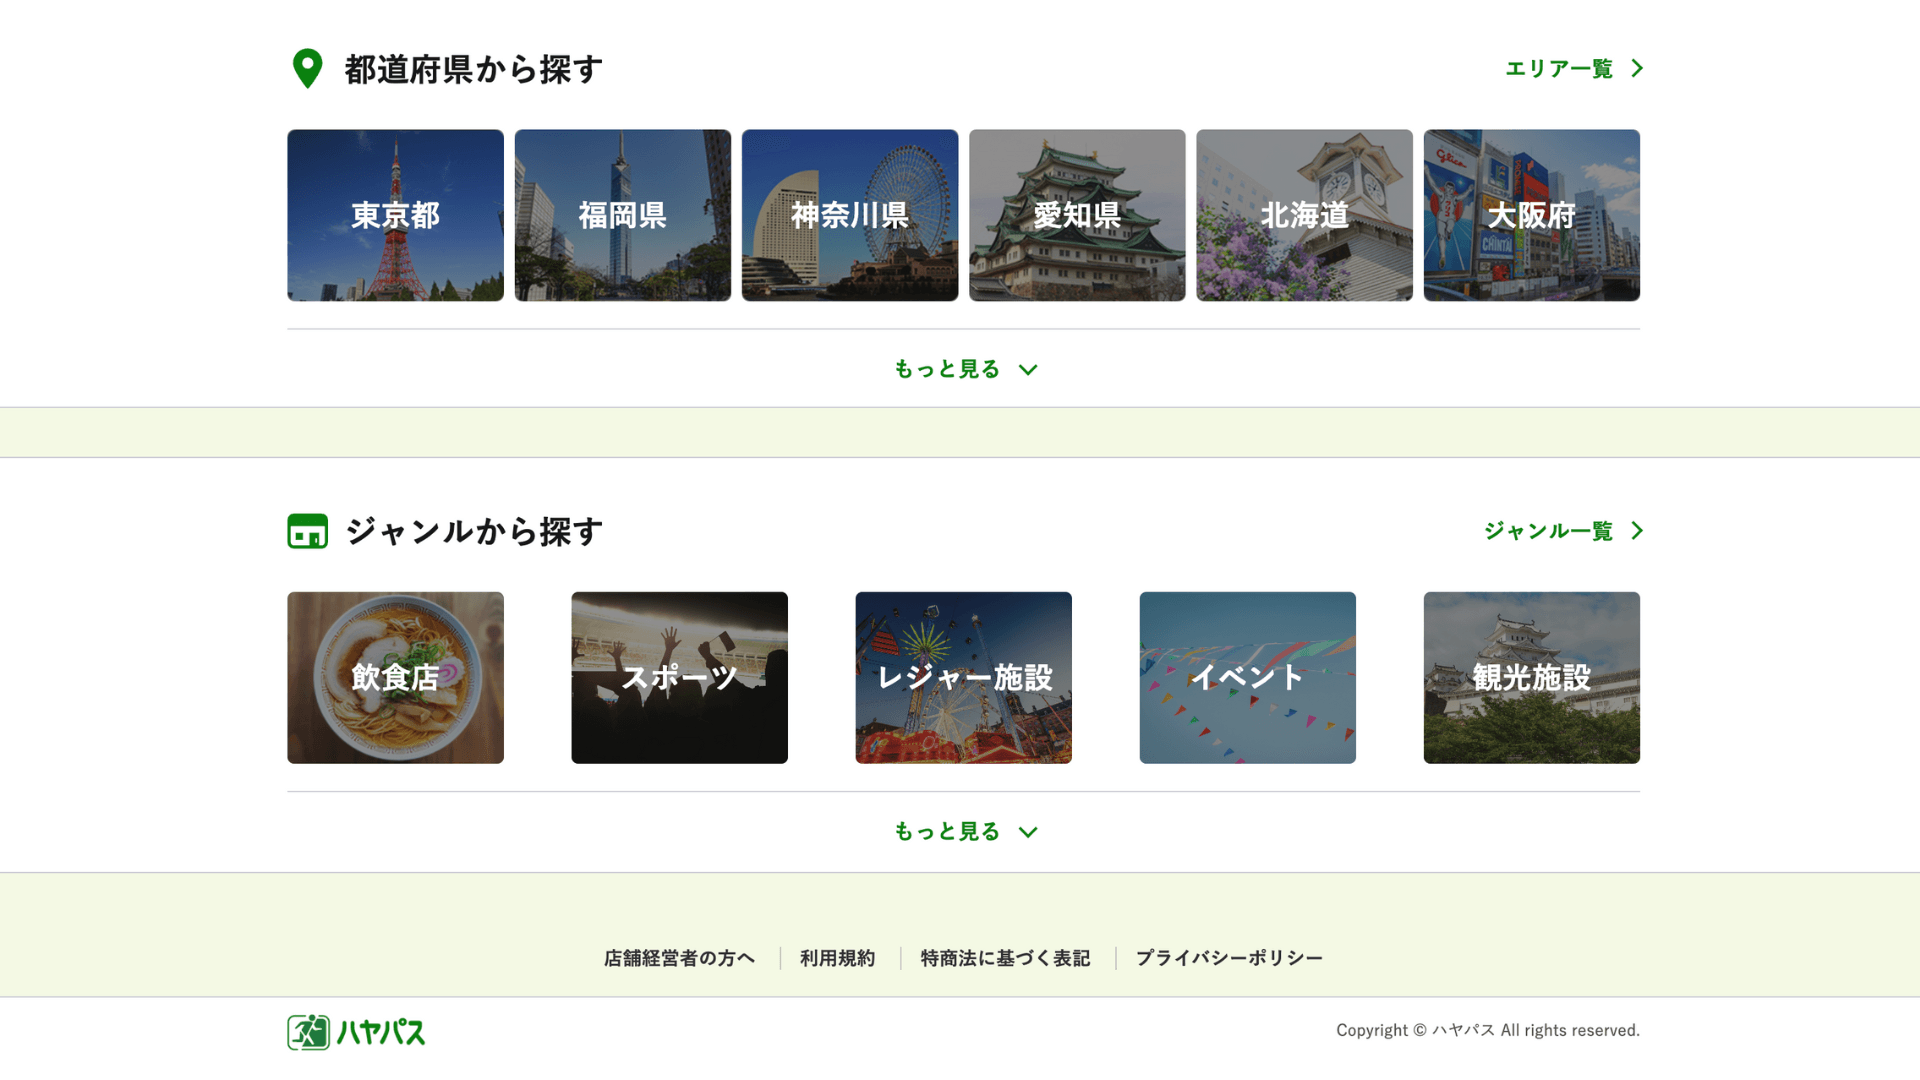1920x1080 pixels.
Task: Open the エリア一覧 link
Action: [x=1559, y=68]
